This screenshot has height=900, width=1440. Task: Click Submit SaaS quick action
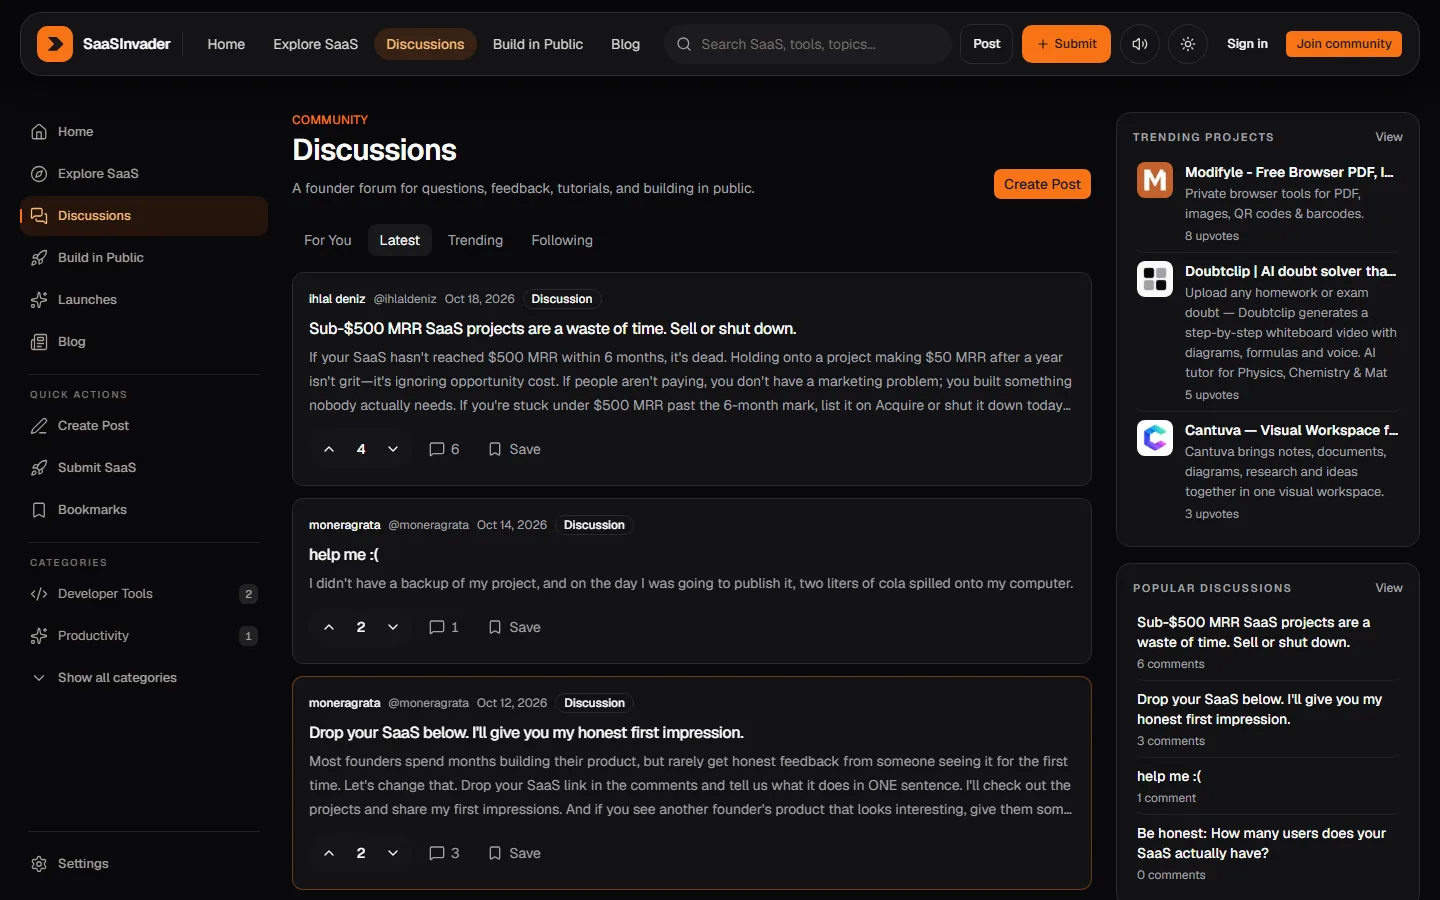click(144, 468)
